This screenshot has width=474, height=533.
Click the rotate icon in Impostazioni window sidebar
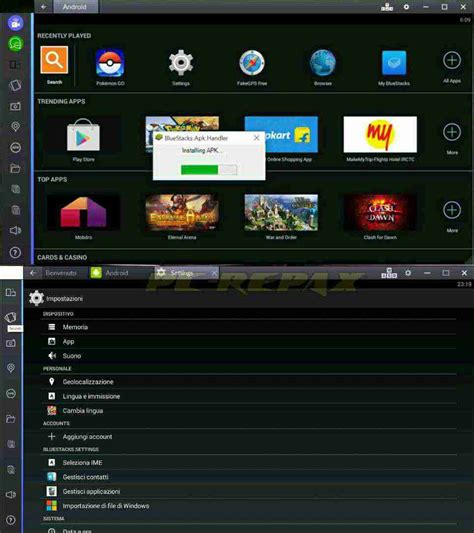tap(11, 317)
